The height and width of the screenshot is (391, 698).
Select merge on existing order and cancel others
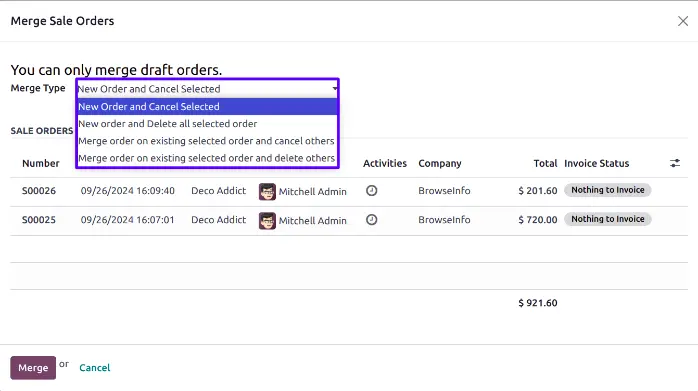point(207,141)
